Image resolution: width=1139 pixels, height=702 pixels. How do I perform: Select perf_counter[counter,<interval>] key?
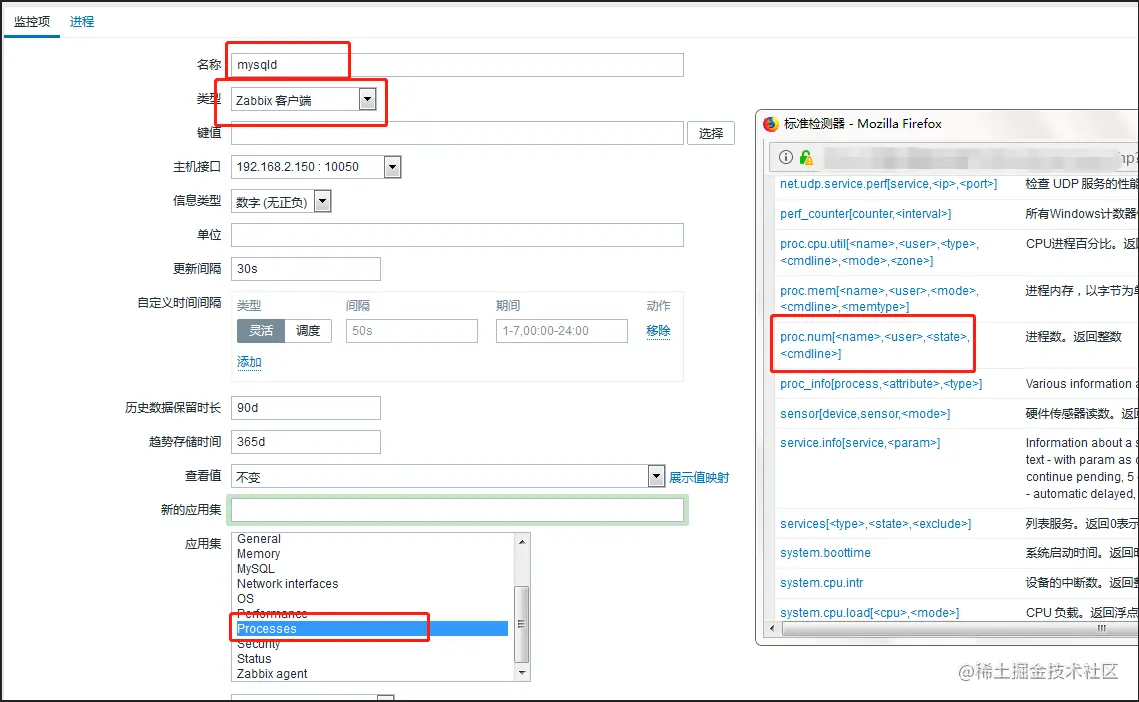tap(865, 214)
